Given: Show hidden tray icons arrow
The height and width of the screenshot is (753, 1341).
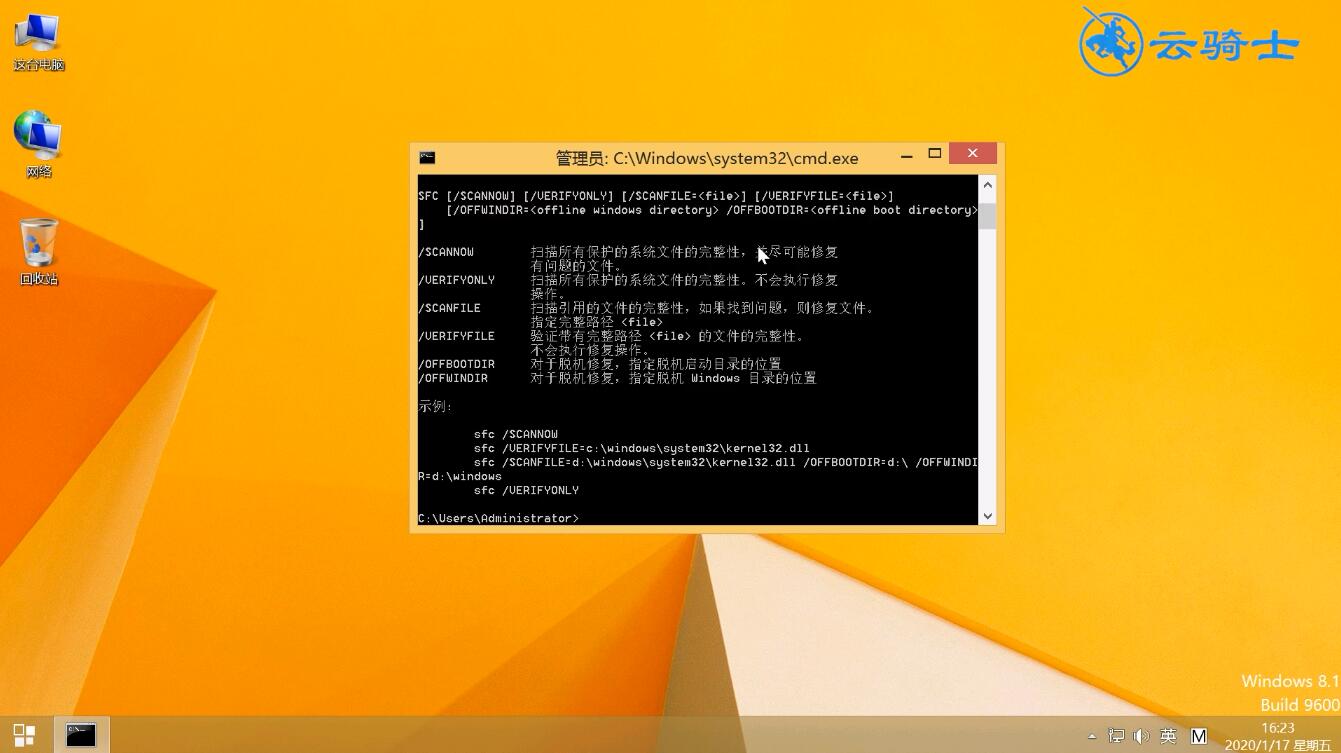Looking at the screenshot, I should coord(1091,736).
